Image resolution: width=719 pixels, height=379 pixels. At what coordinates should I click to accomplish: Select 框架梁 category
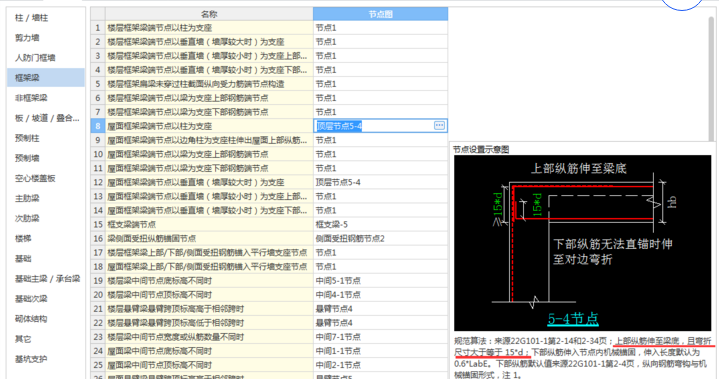point(46,78)
